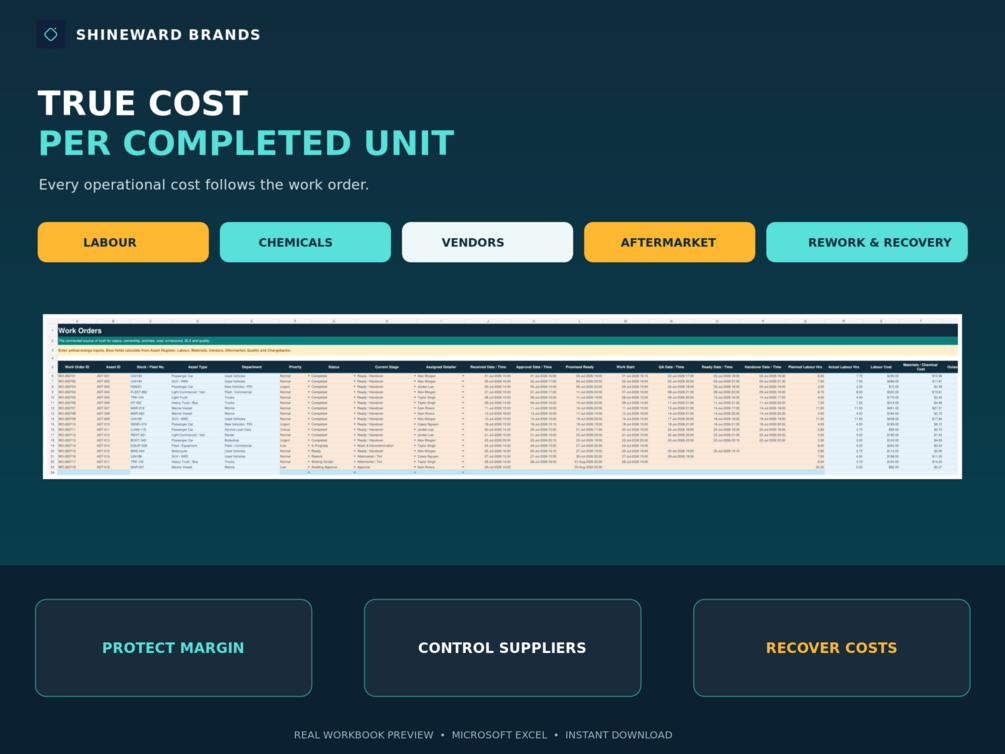Select the Stock / Fleet No. column header
This screenshot has width=1005, height=754.
point(151,367)
